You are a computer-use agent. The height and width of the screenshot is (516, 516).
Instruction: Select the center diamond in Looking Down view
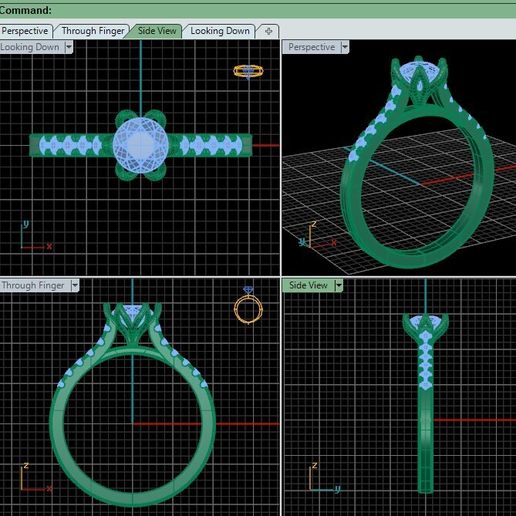(140, 145)
